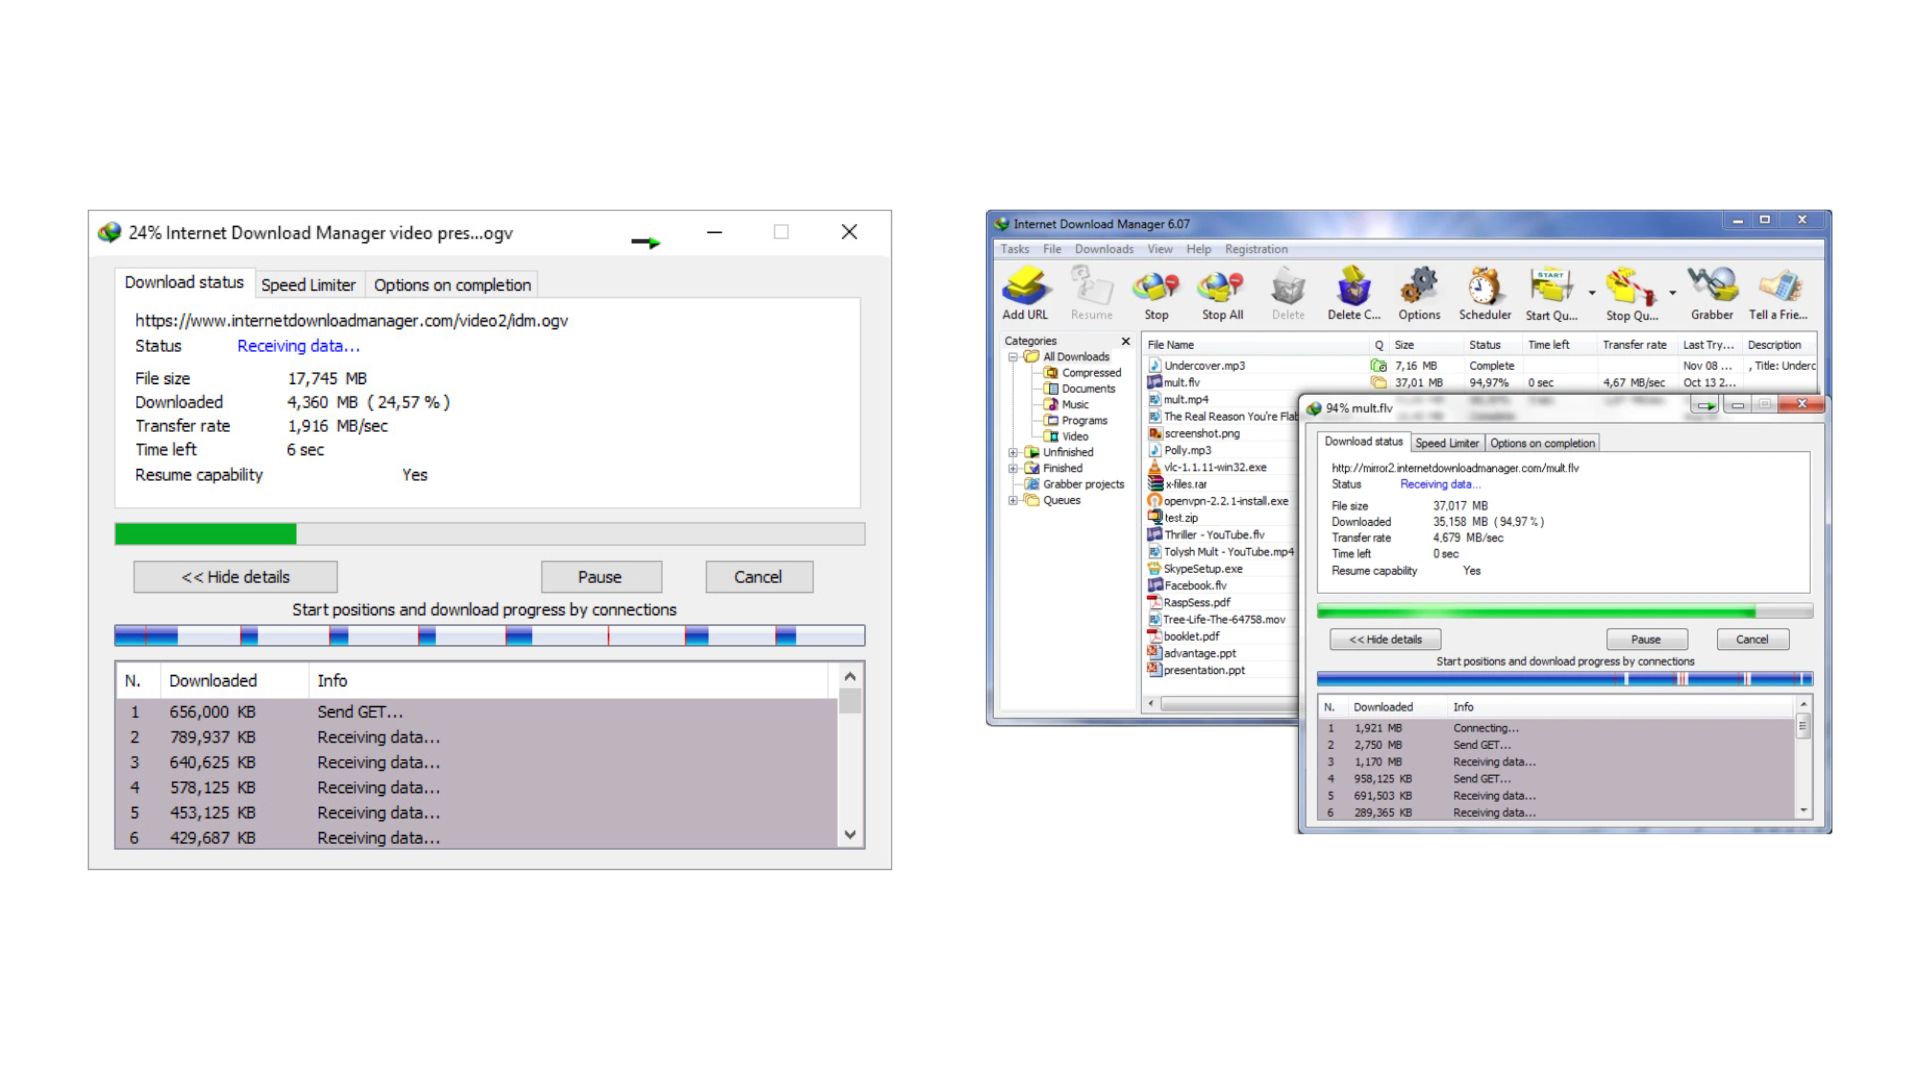
Task: Switch to the Speed Limiter tab
Action: (x=309, y=284)
